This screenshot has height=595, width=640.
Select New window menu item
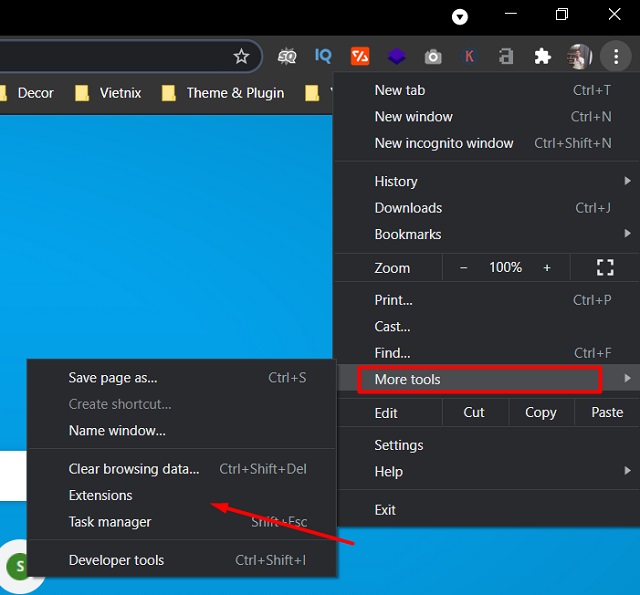coord(487,117)
